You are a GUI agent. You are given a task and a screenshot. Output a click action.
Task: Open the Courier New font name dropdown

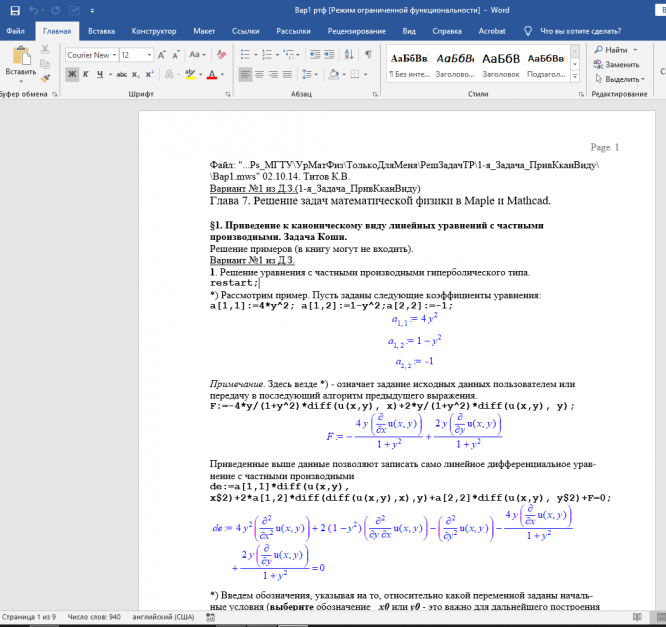(113, 55)
